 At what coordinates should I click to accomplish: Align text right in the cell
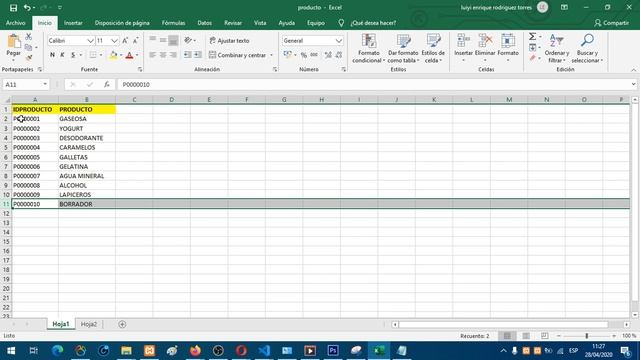173,55
